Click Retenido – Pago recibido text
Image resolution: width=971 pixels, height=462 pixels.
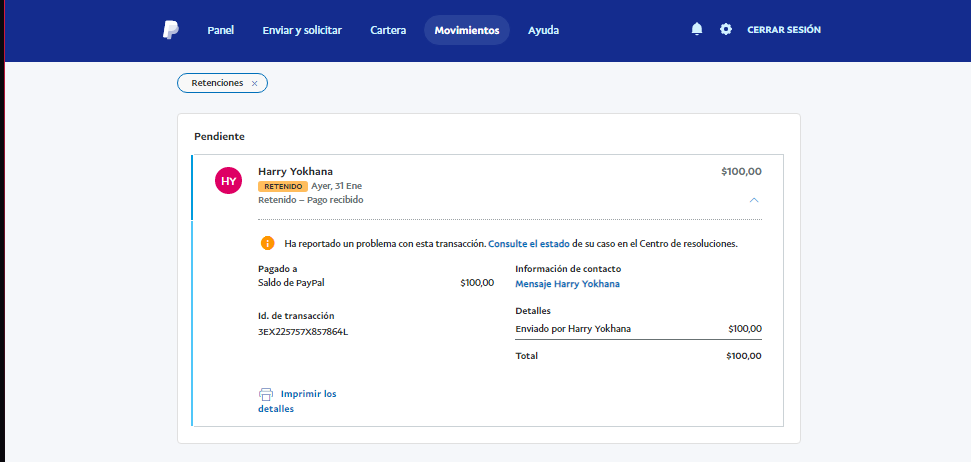point(310,200)
